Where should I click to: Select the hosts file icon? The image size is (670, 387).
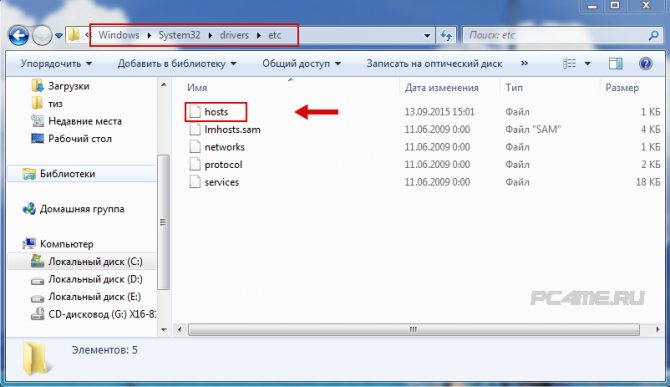[195, 112]
